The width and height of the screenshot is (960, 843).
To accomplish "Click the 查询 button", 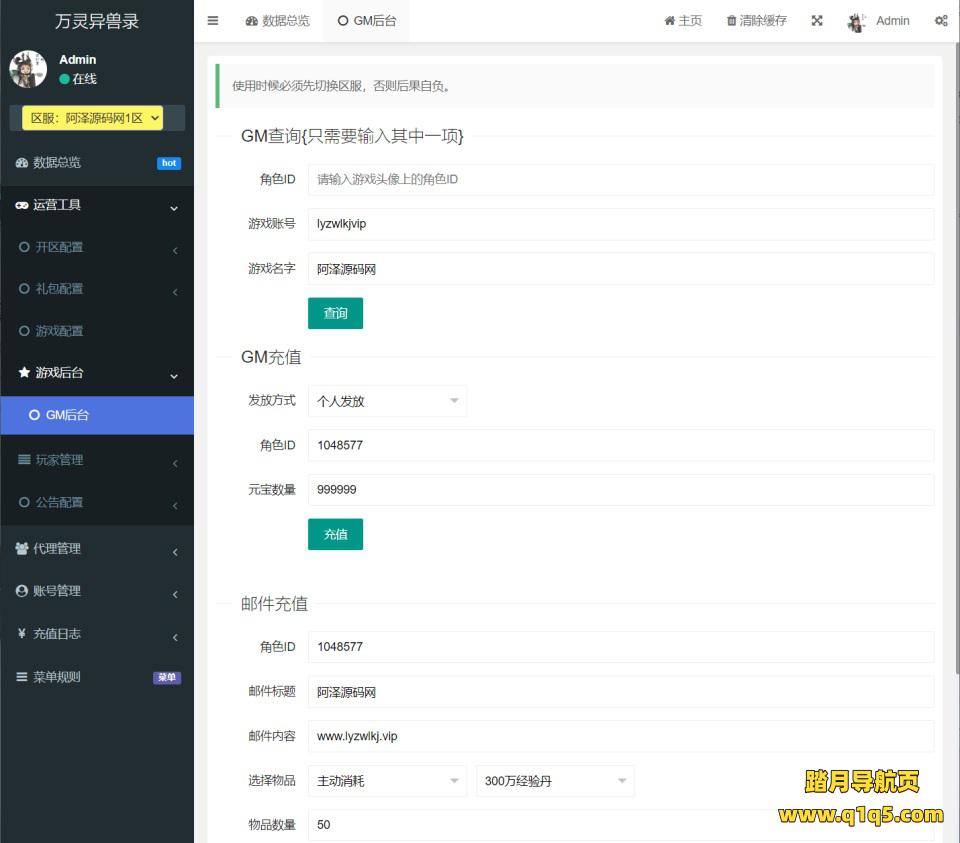I will point(335,313).
